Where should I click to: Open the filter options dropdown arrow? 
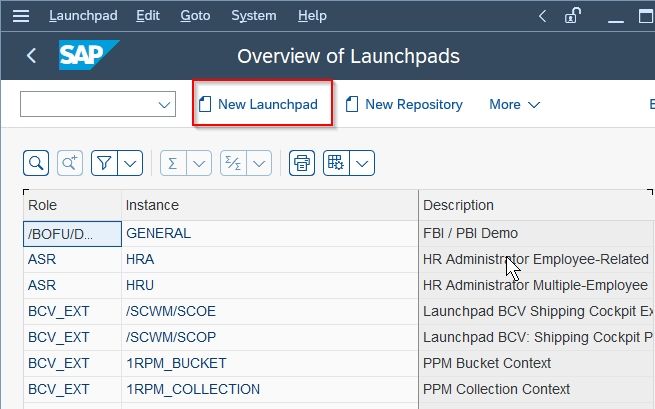(130, 163)
